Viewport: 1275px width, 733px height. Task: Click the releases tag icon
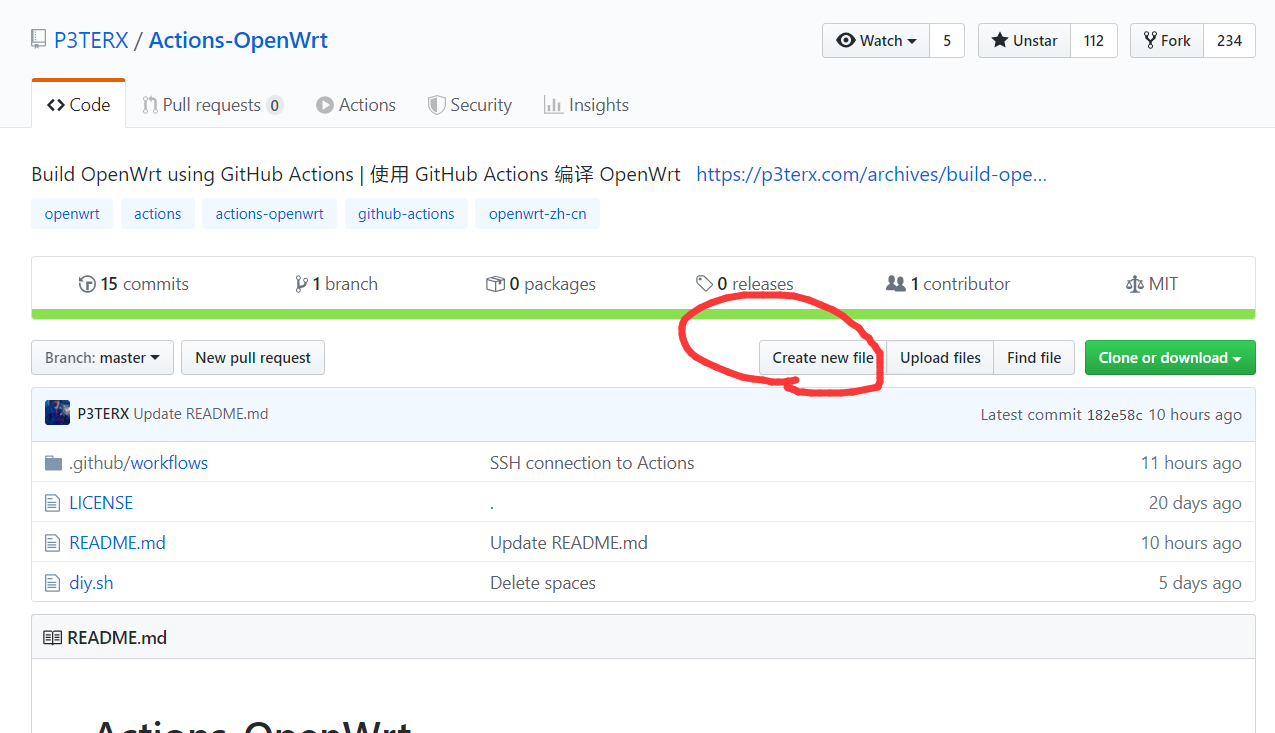(704, 284)
